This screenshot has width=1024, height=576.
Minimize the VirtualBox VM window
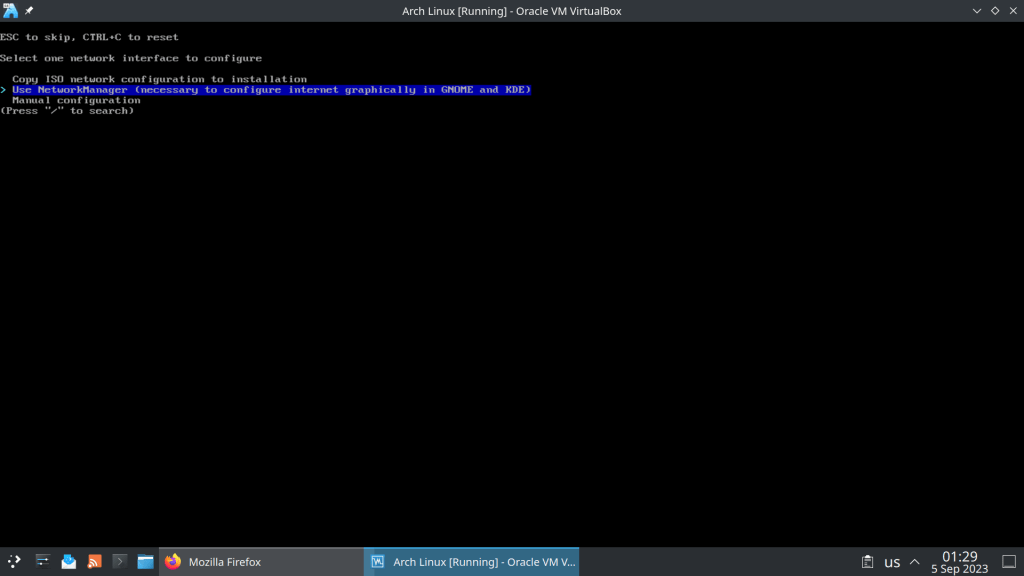(x=976, y=11)
